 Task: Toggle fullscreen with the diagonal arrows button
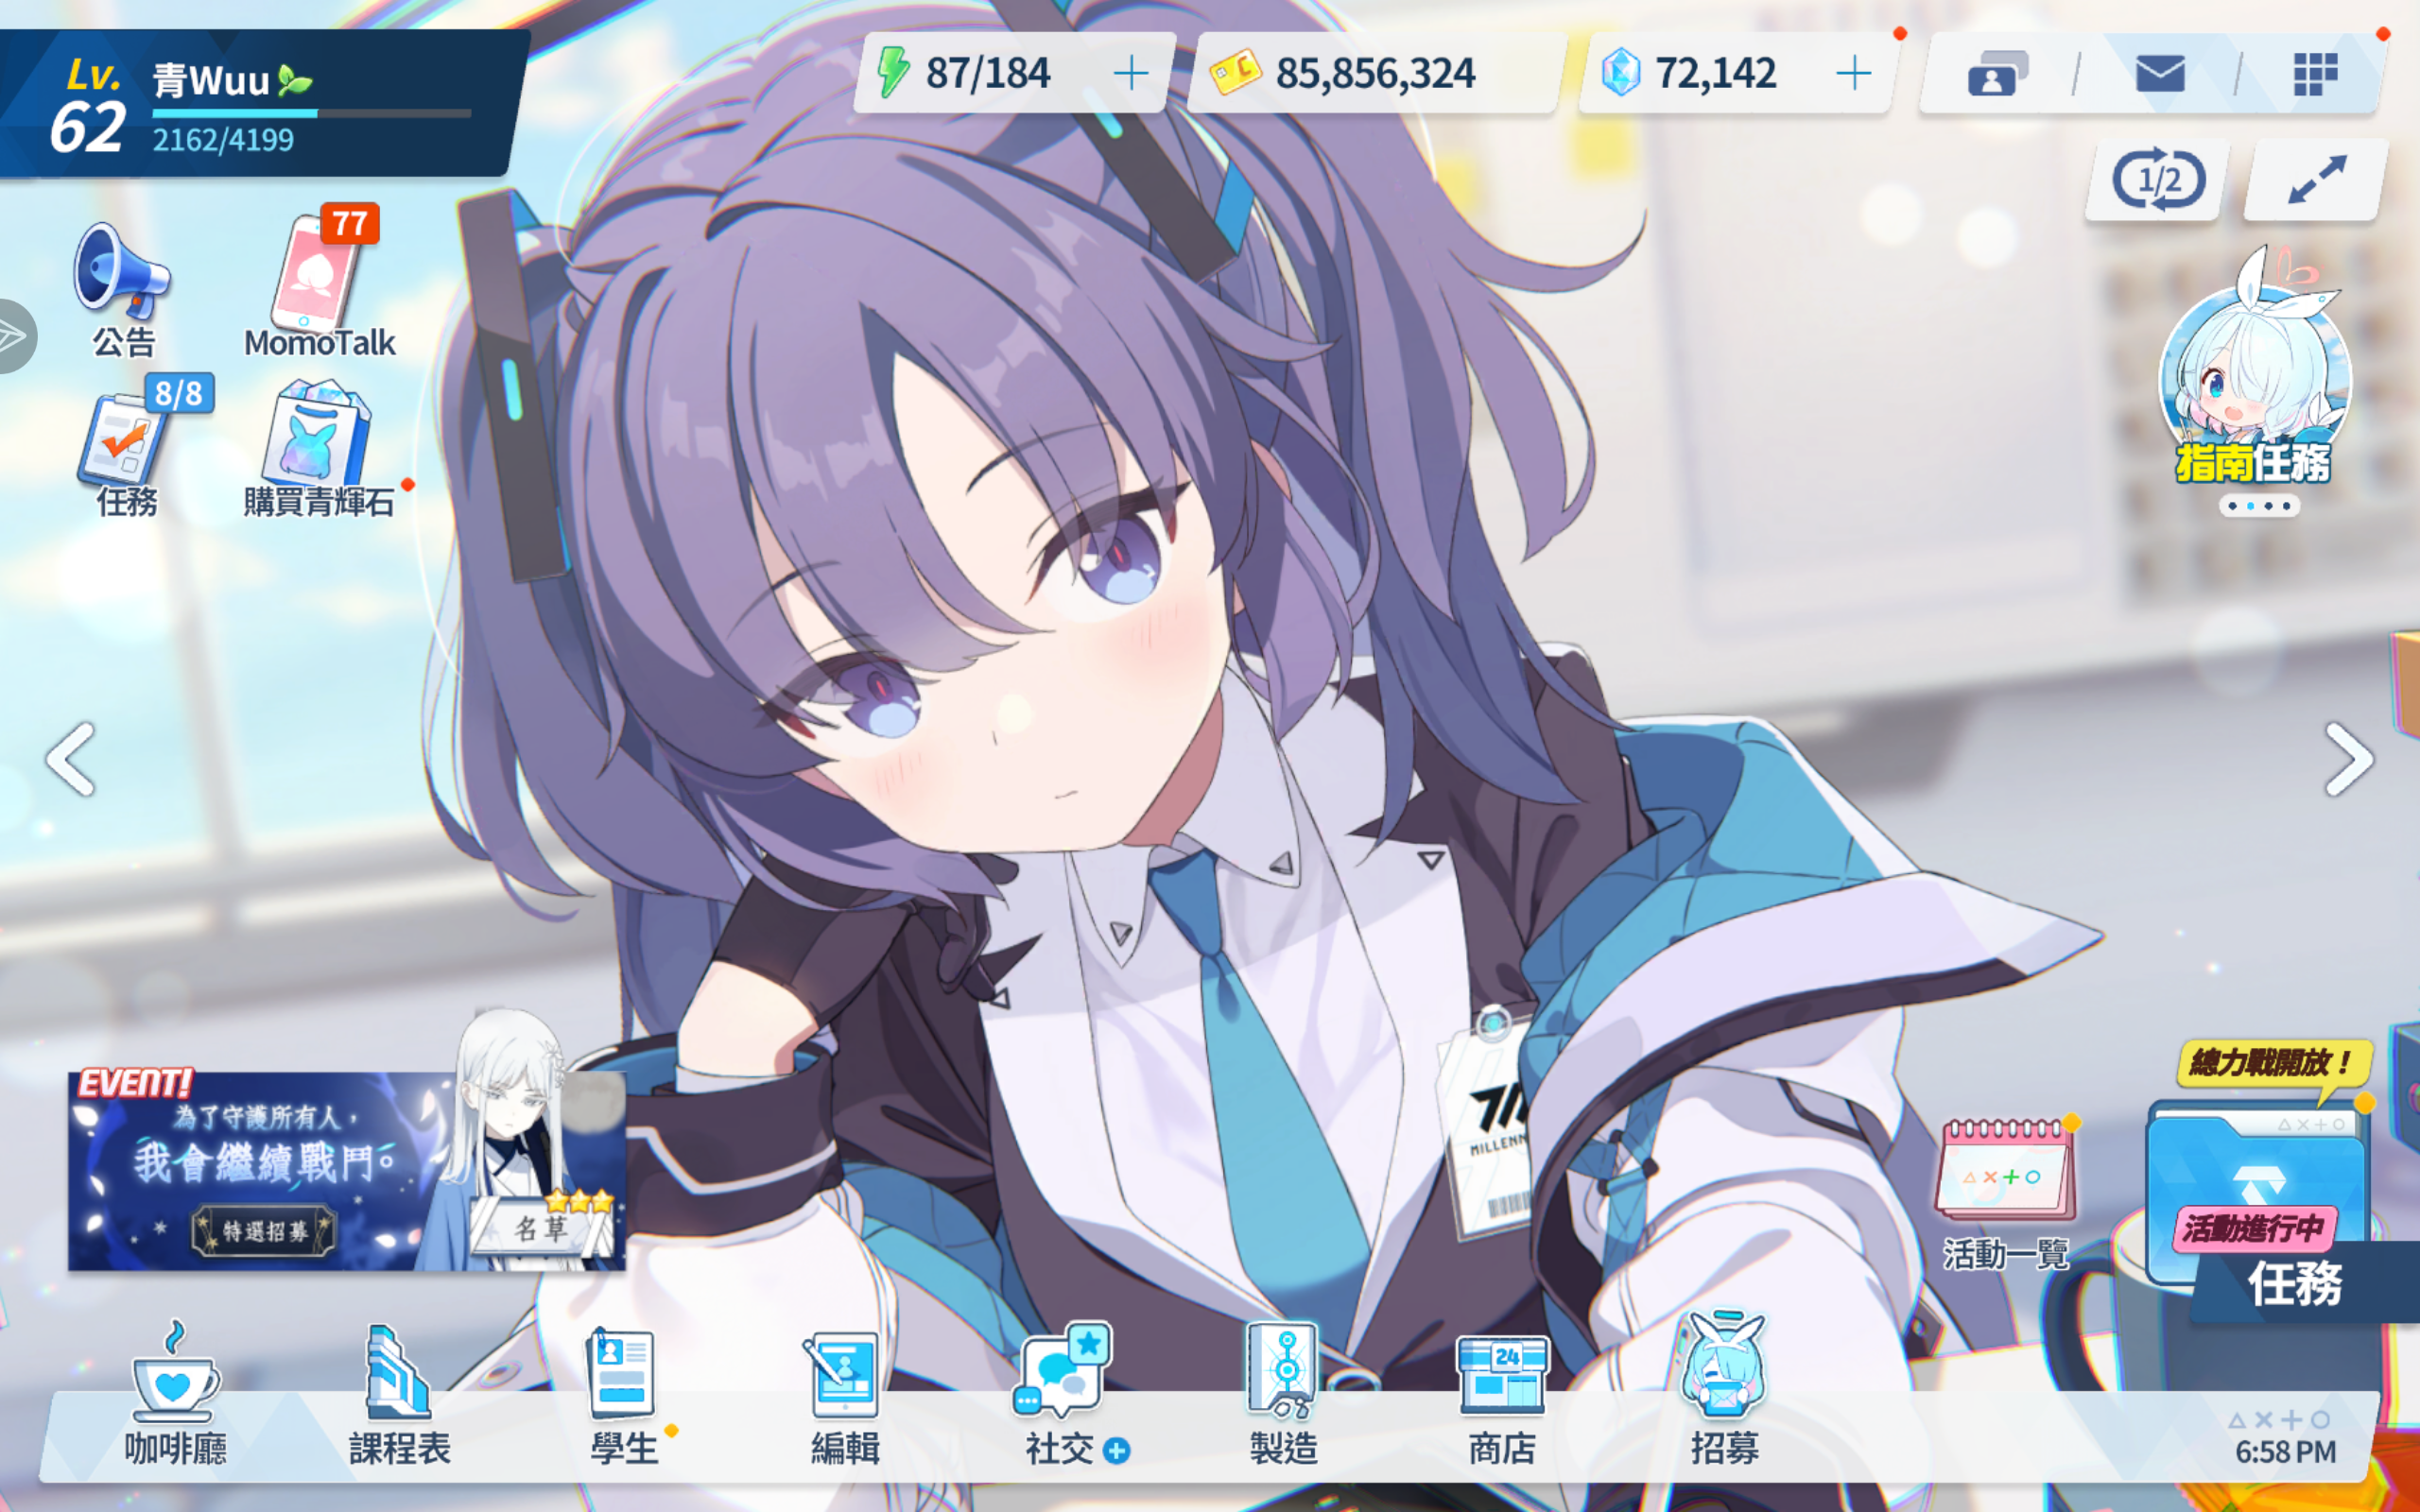click(2316, 181)
